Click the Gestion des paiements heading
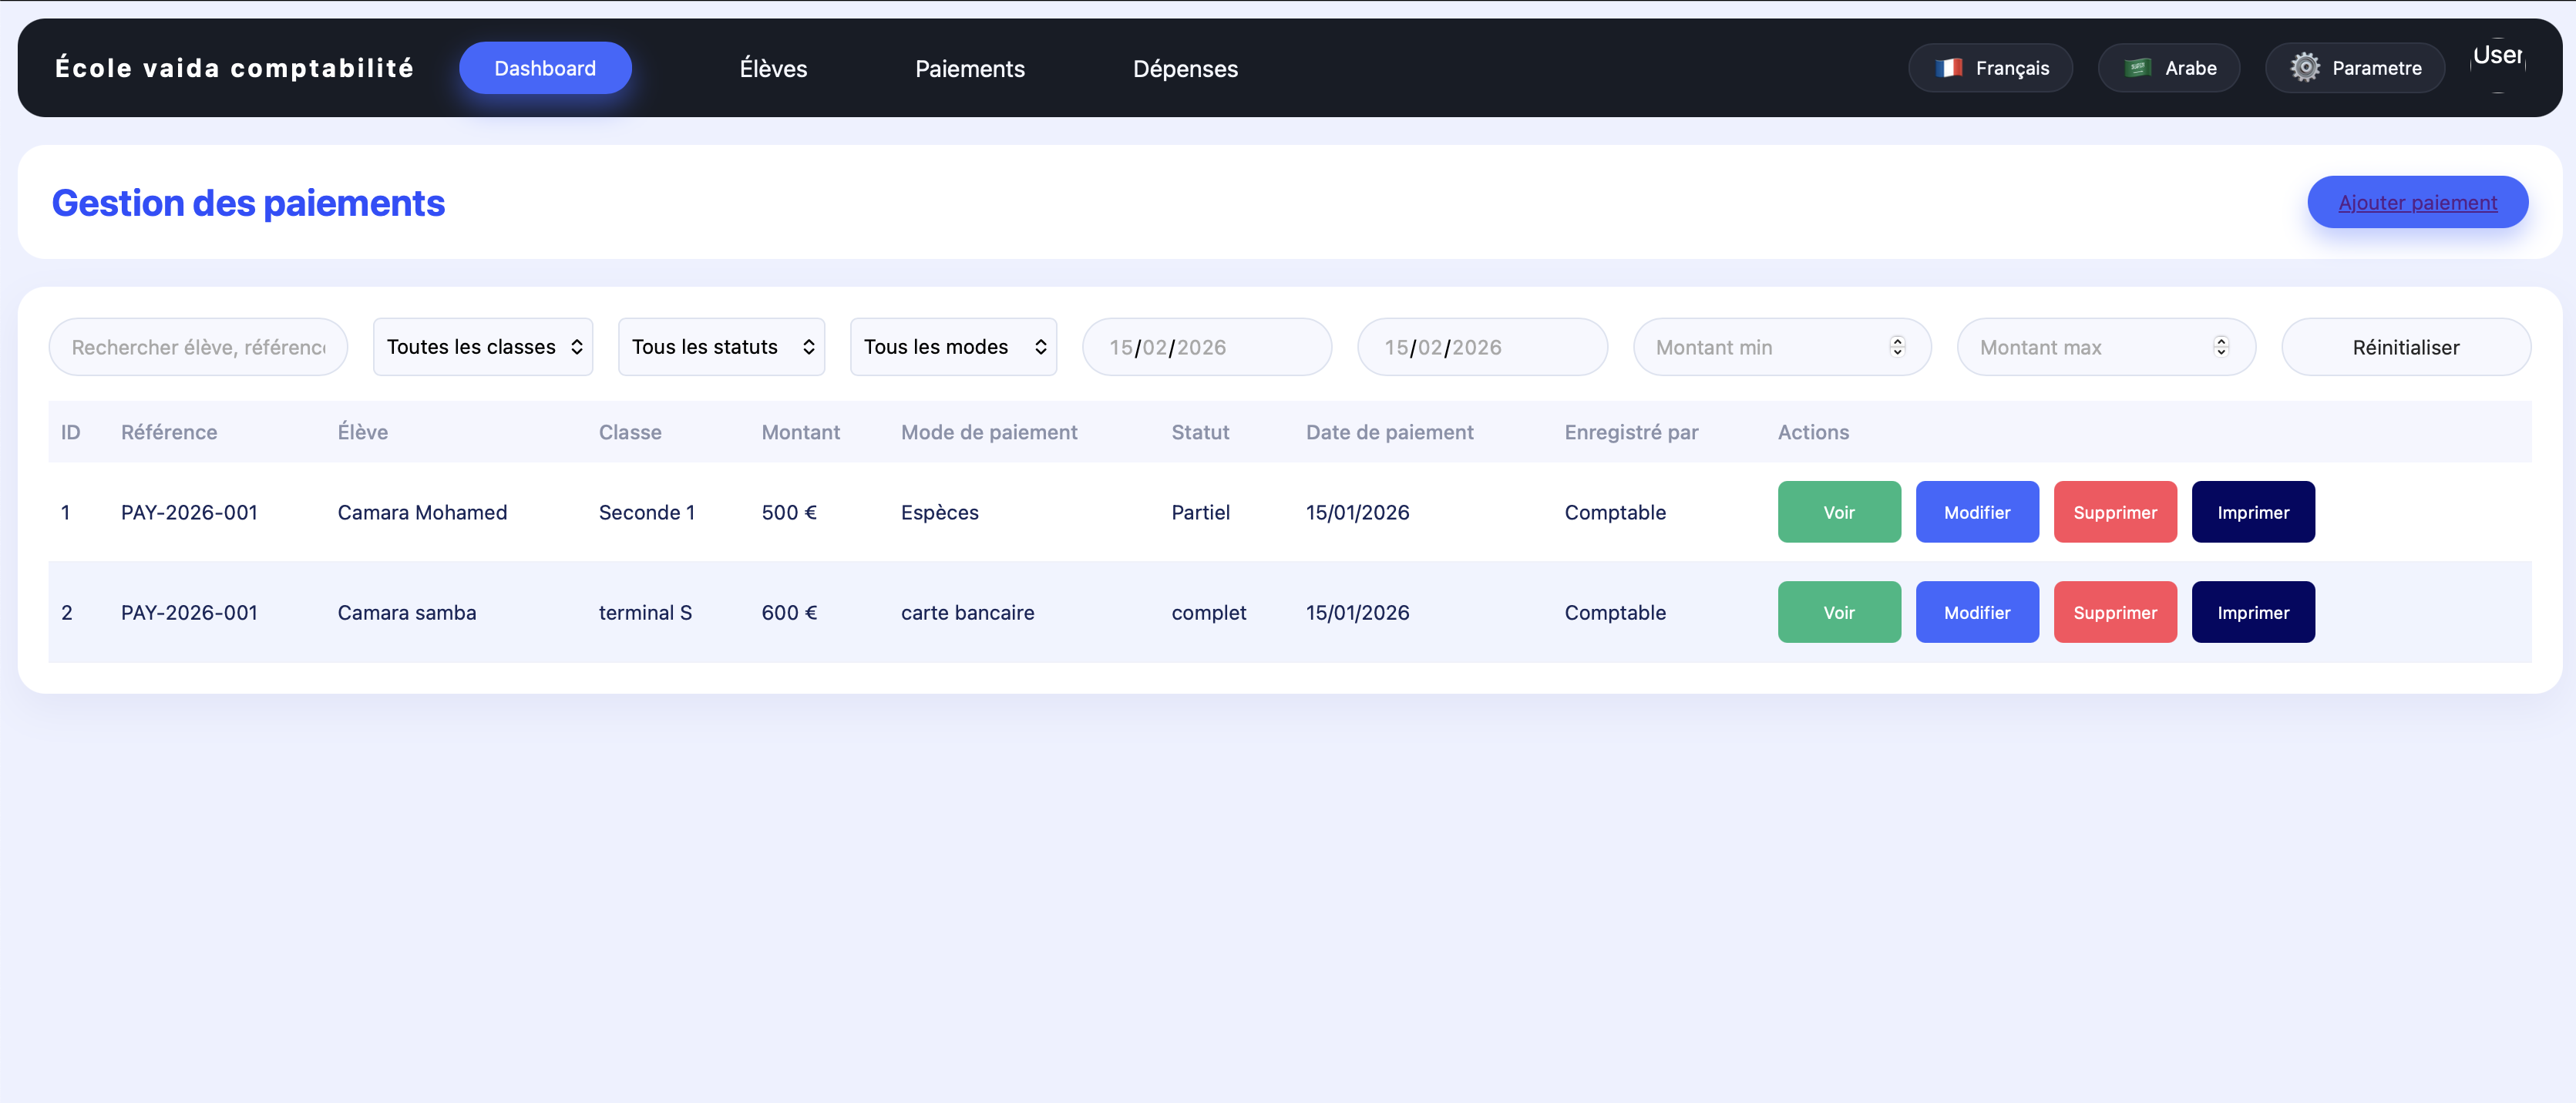The height and width of the screenshot is (1103, 2576). [x=248, y=203]
